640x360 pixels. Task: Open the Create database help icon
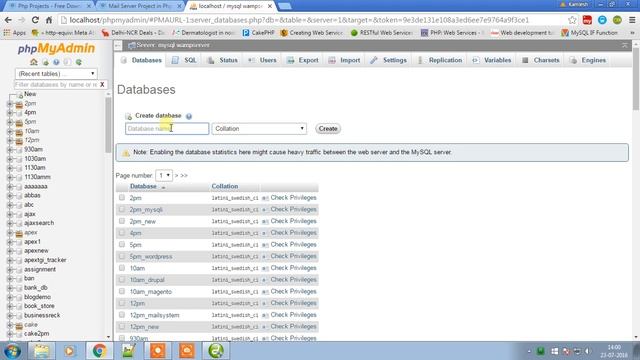tap(189, 116)
